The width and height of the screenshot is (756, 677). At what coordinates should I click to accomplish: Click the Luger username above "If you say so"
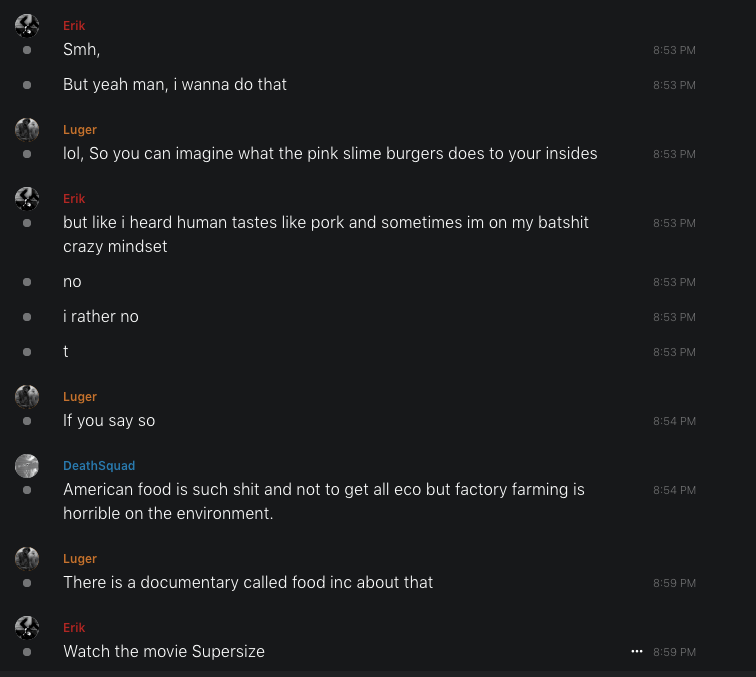(80, 397)
